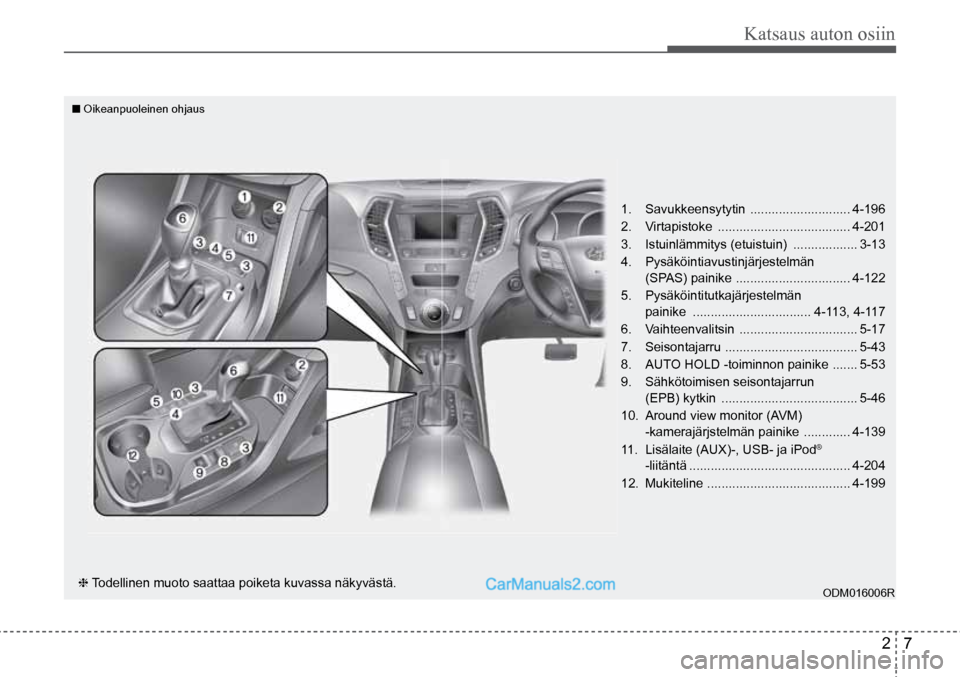
Task: Select list row "2. Virtapistoke"
Action: point(752,226)
